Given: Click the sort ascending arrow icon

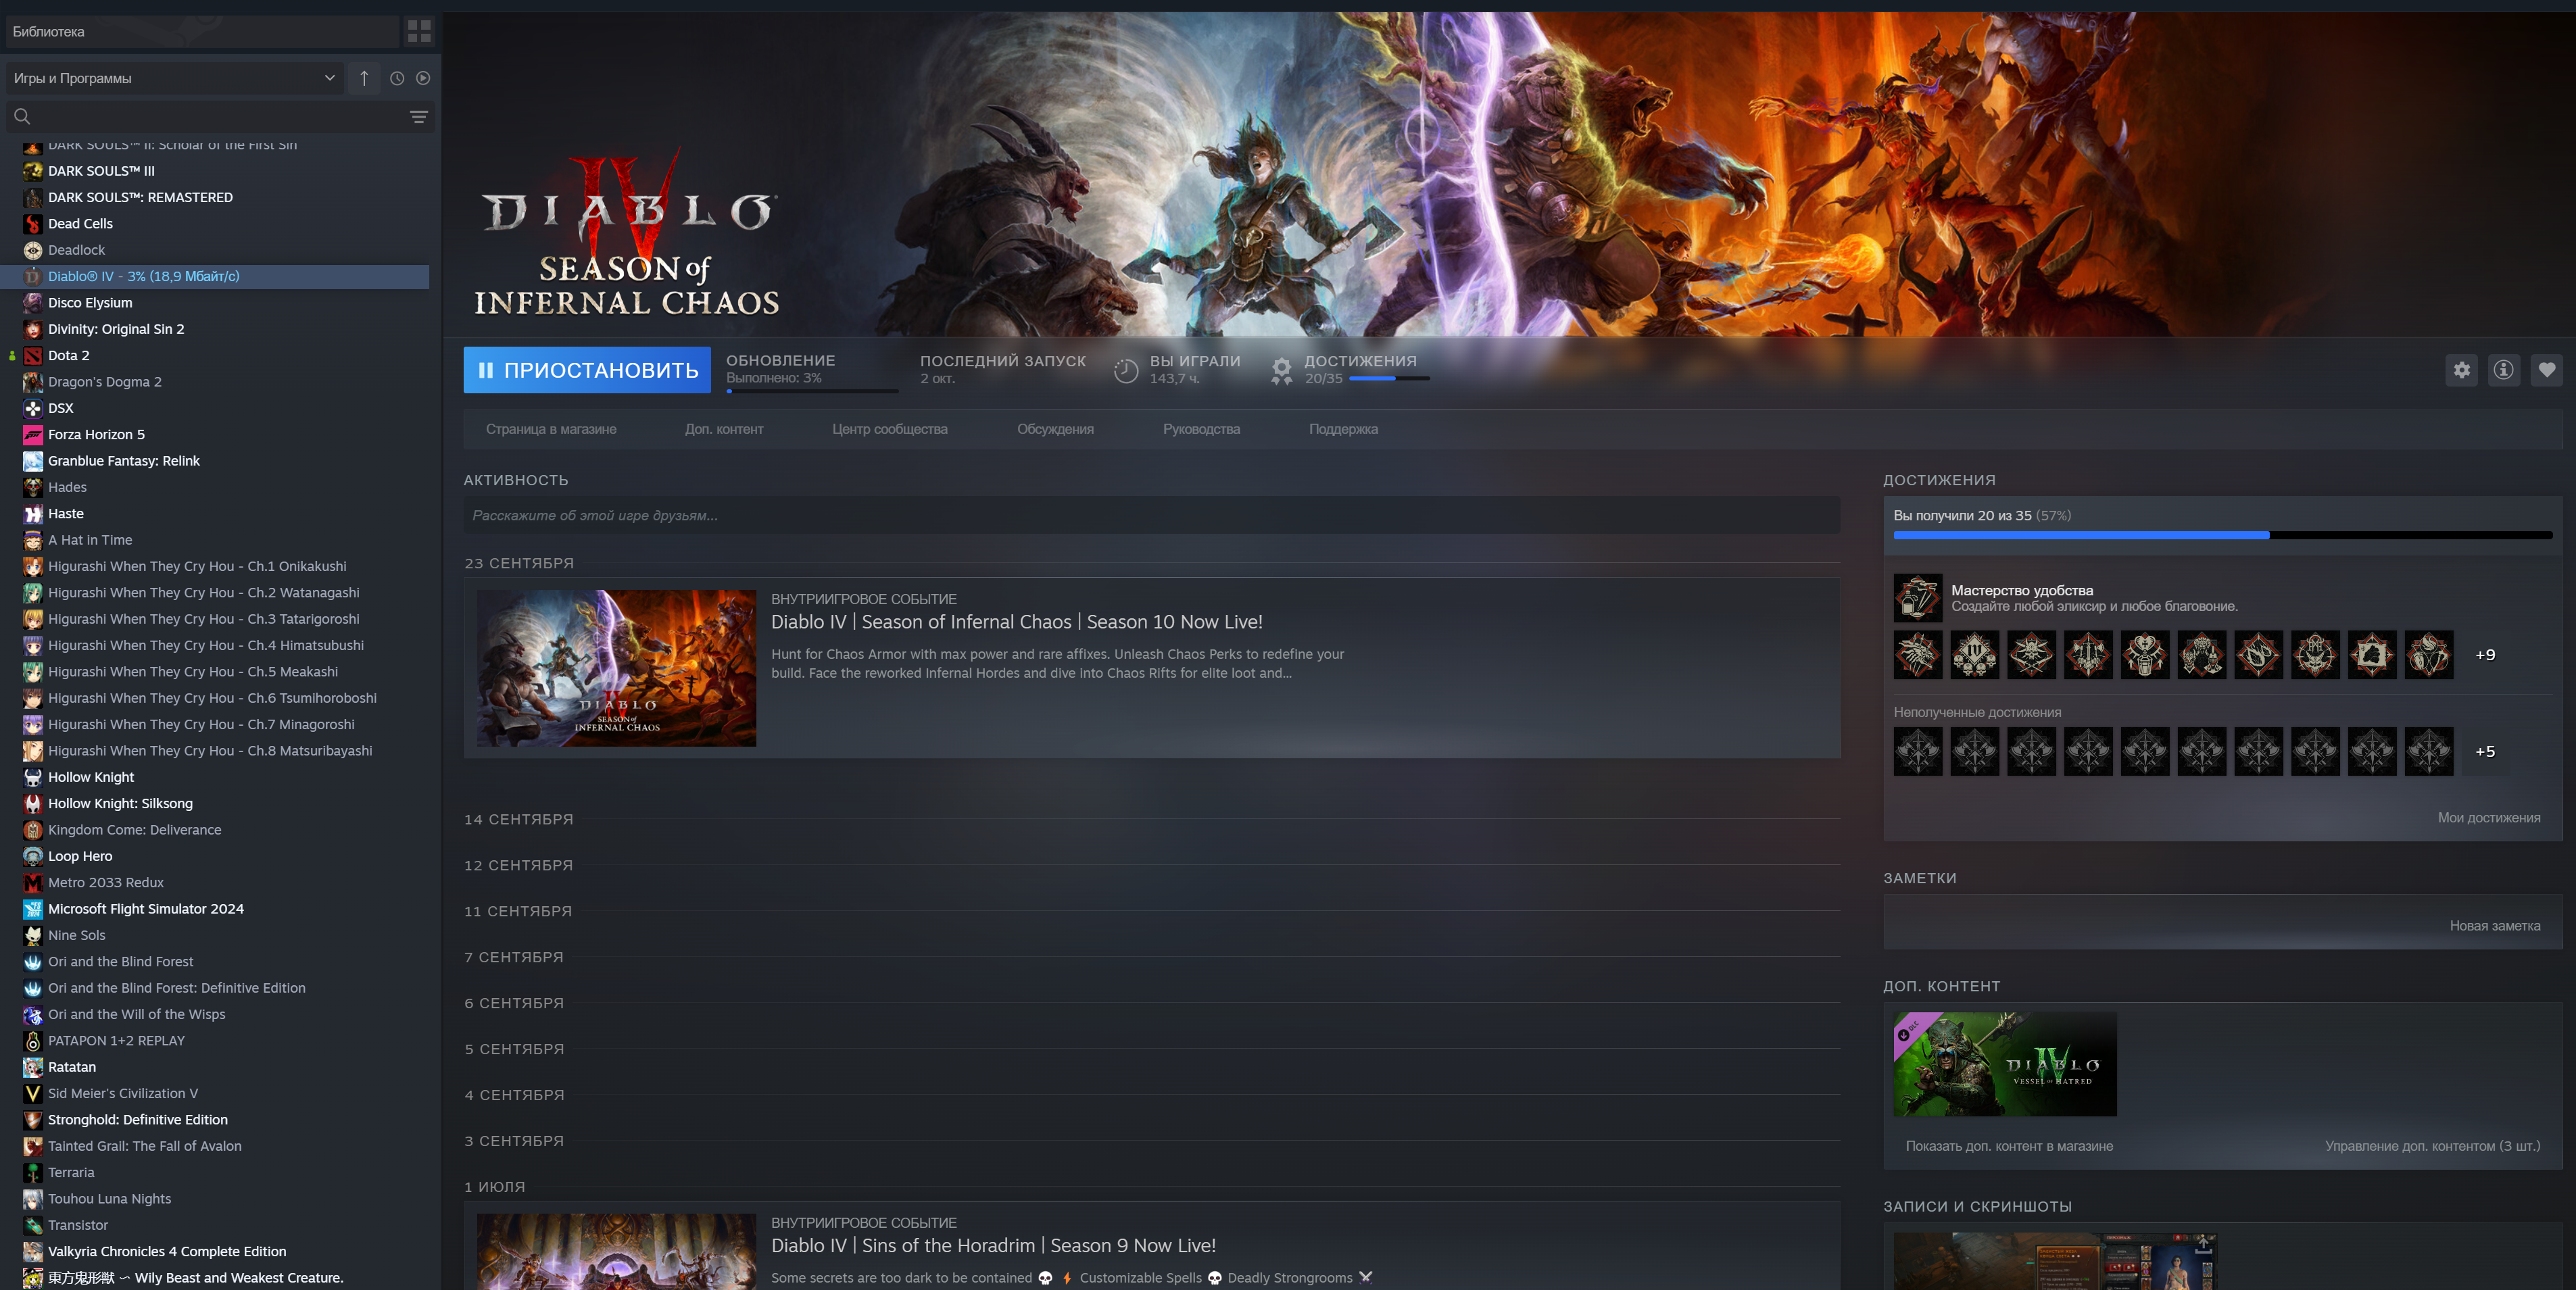Looking at the screenshot, I should (x=364, y=78).
